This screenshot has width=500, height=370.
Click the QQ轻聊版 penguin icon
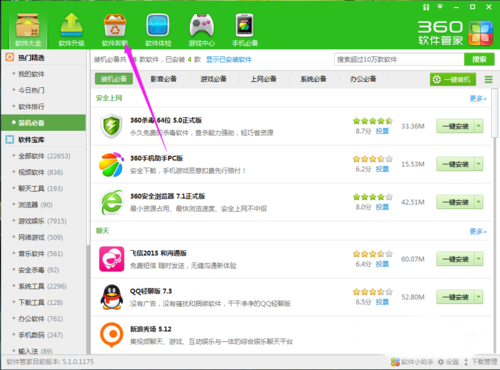[x=111, y=297]
